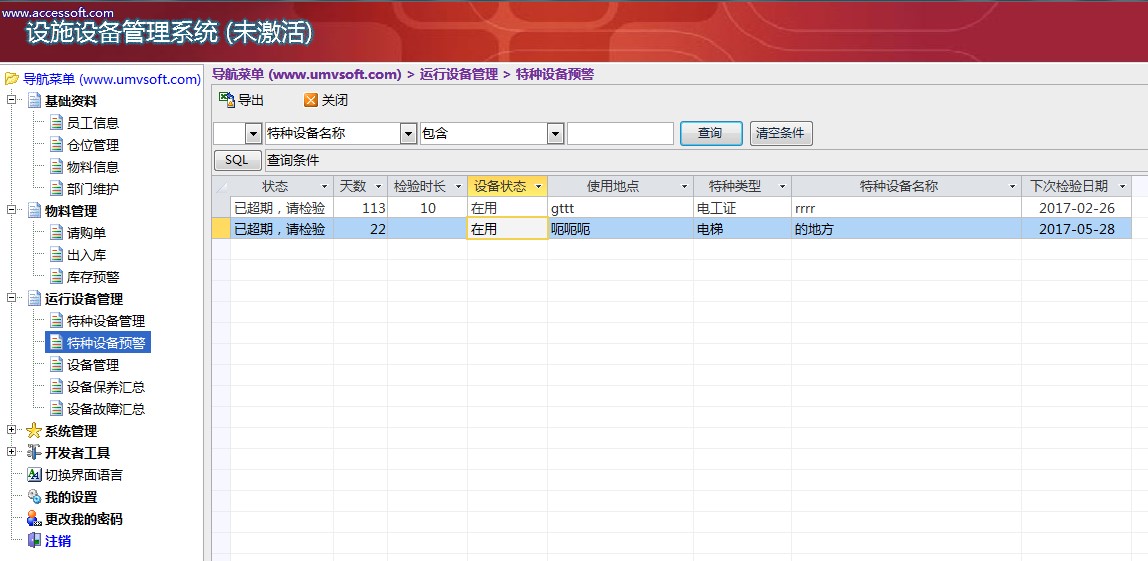
Task: Click the document icon beside 员工信息
Action: pos(56,122)
